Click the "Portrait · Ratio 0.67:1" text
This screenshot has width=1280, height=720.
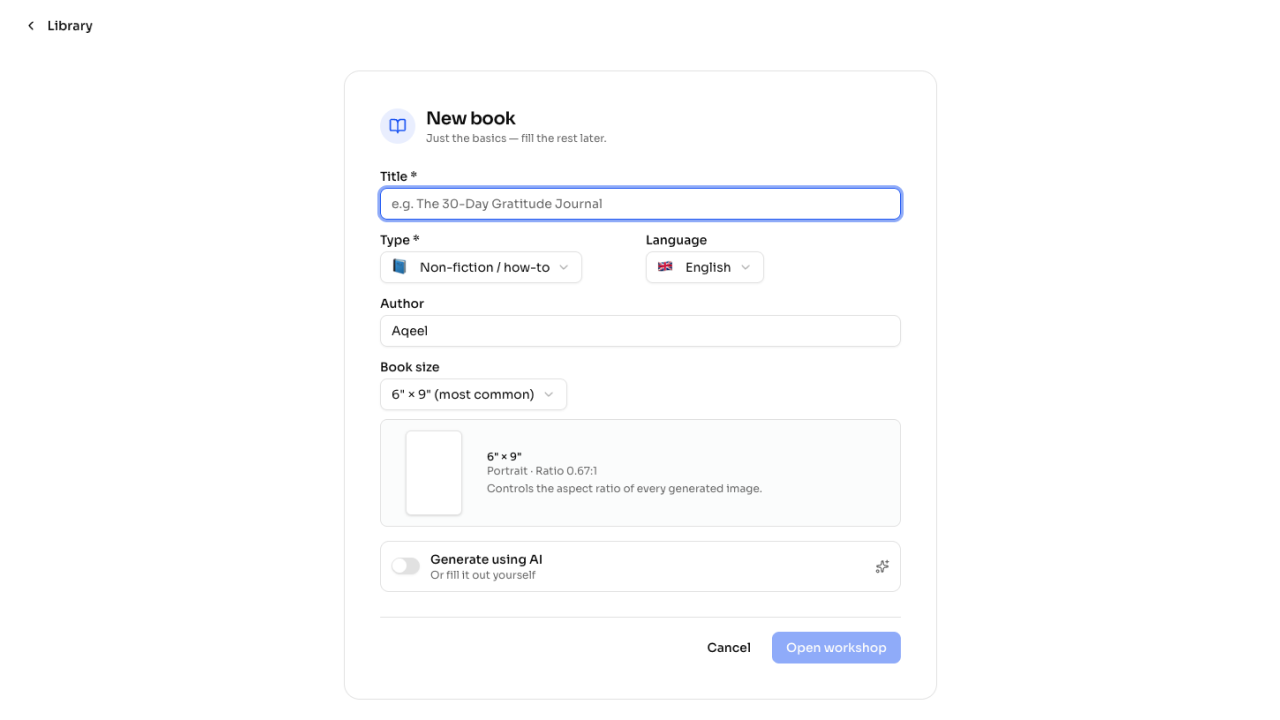(542, 471)
